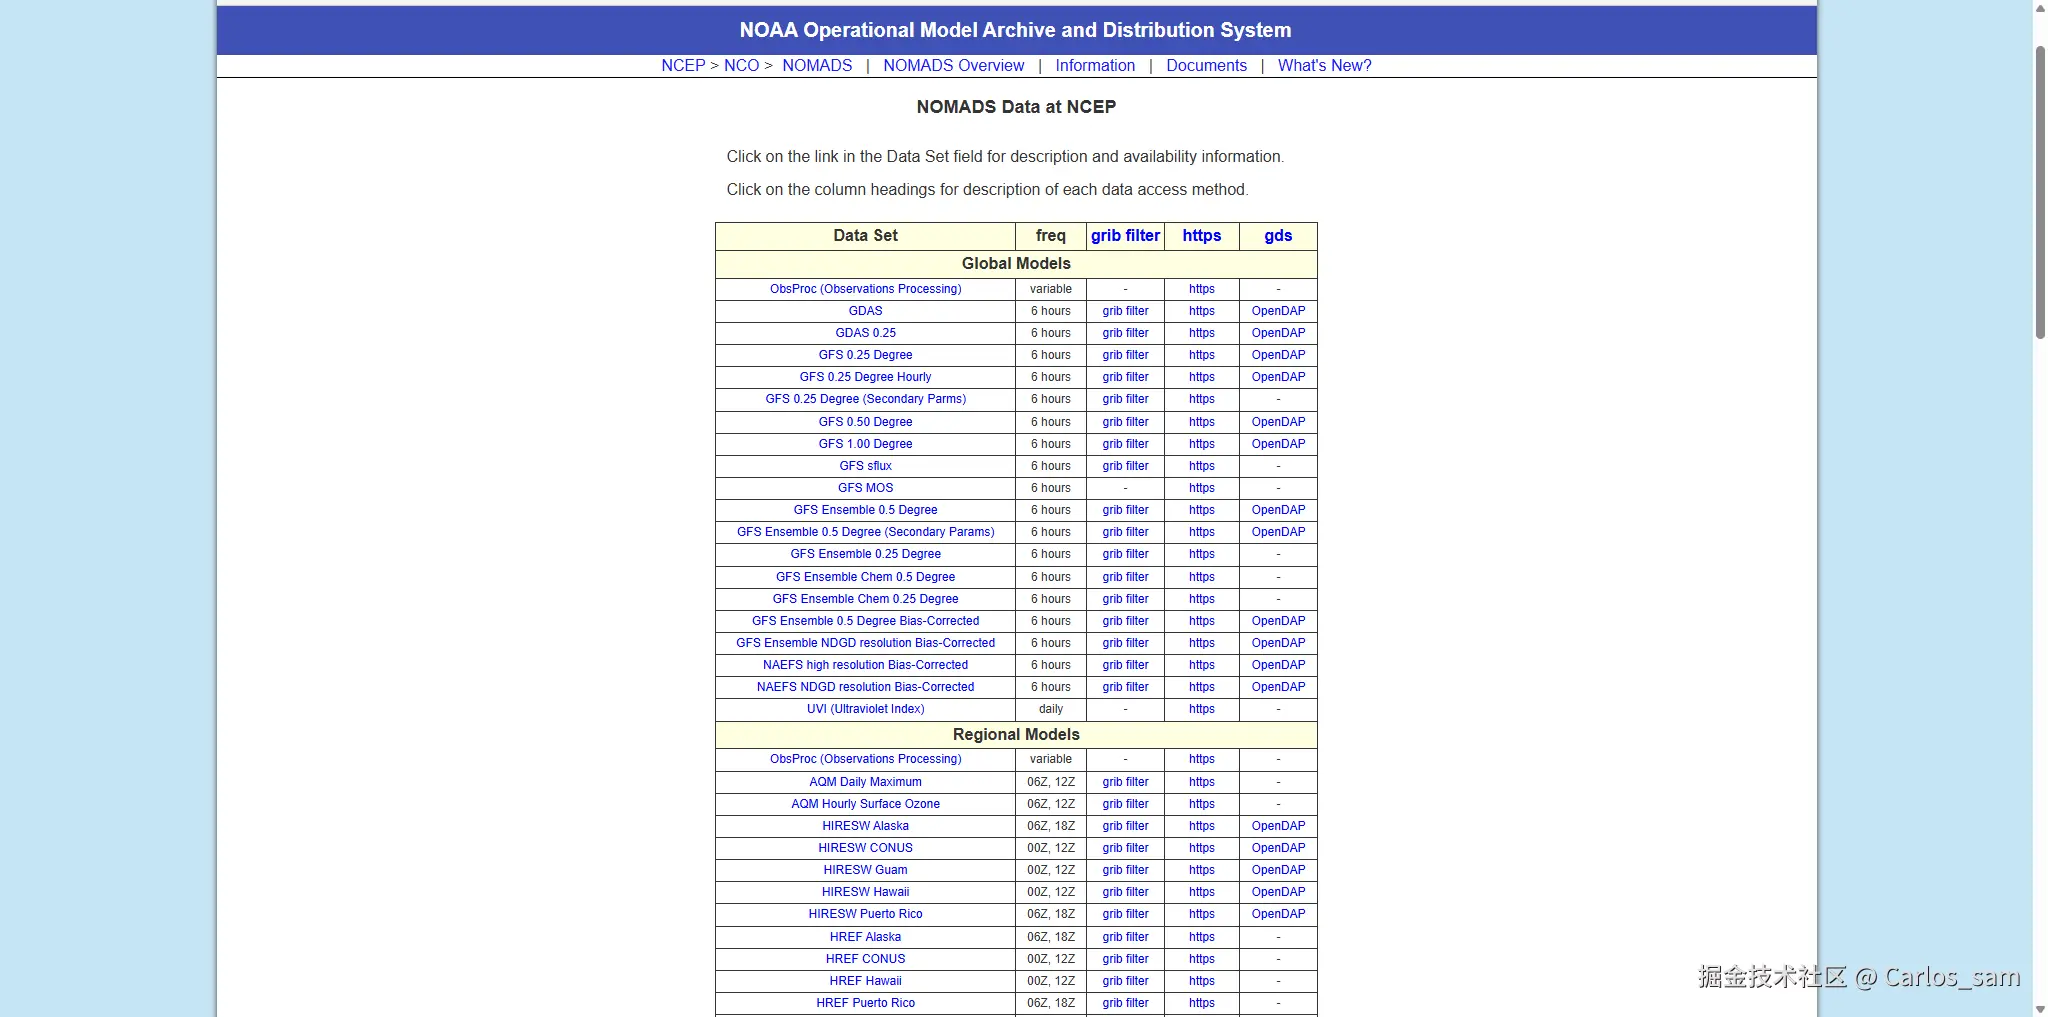This screenshot has width=2048, height=1017.
Task: Open GFS Ensemble 0.5 Degree (Secondary Params)
Action: tap(866, 532)
